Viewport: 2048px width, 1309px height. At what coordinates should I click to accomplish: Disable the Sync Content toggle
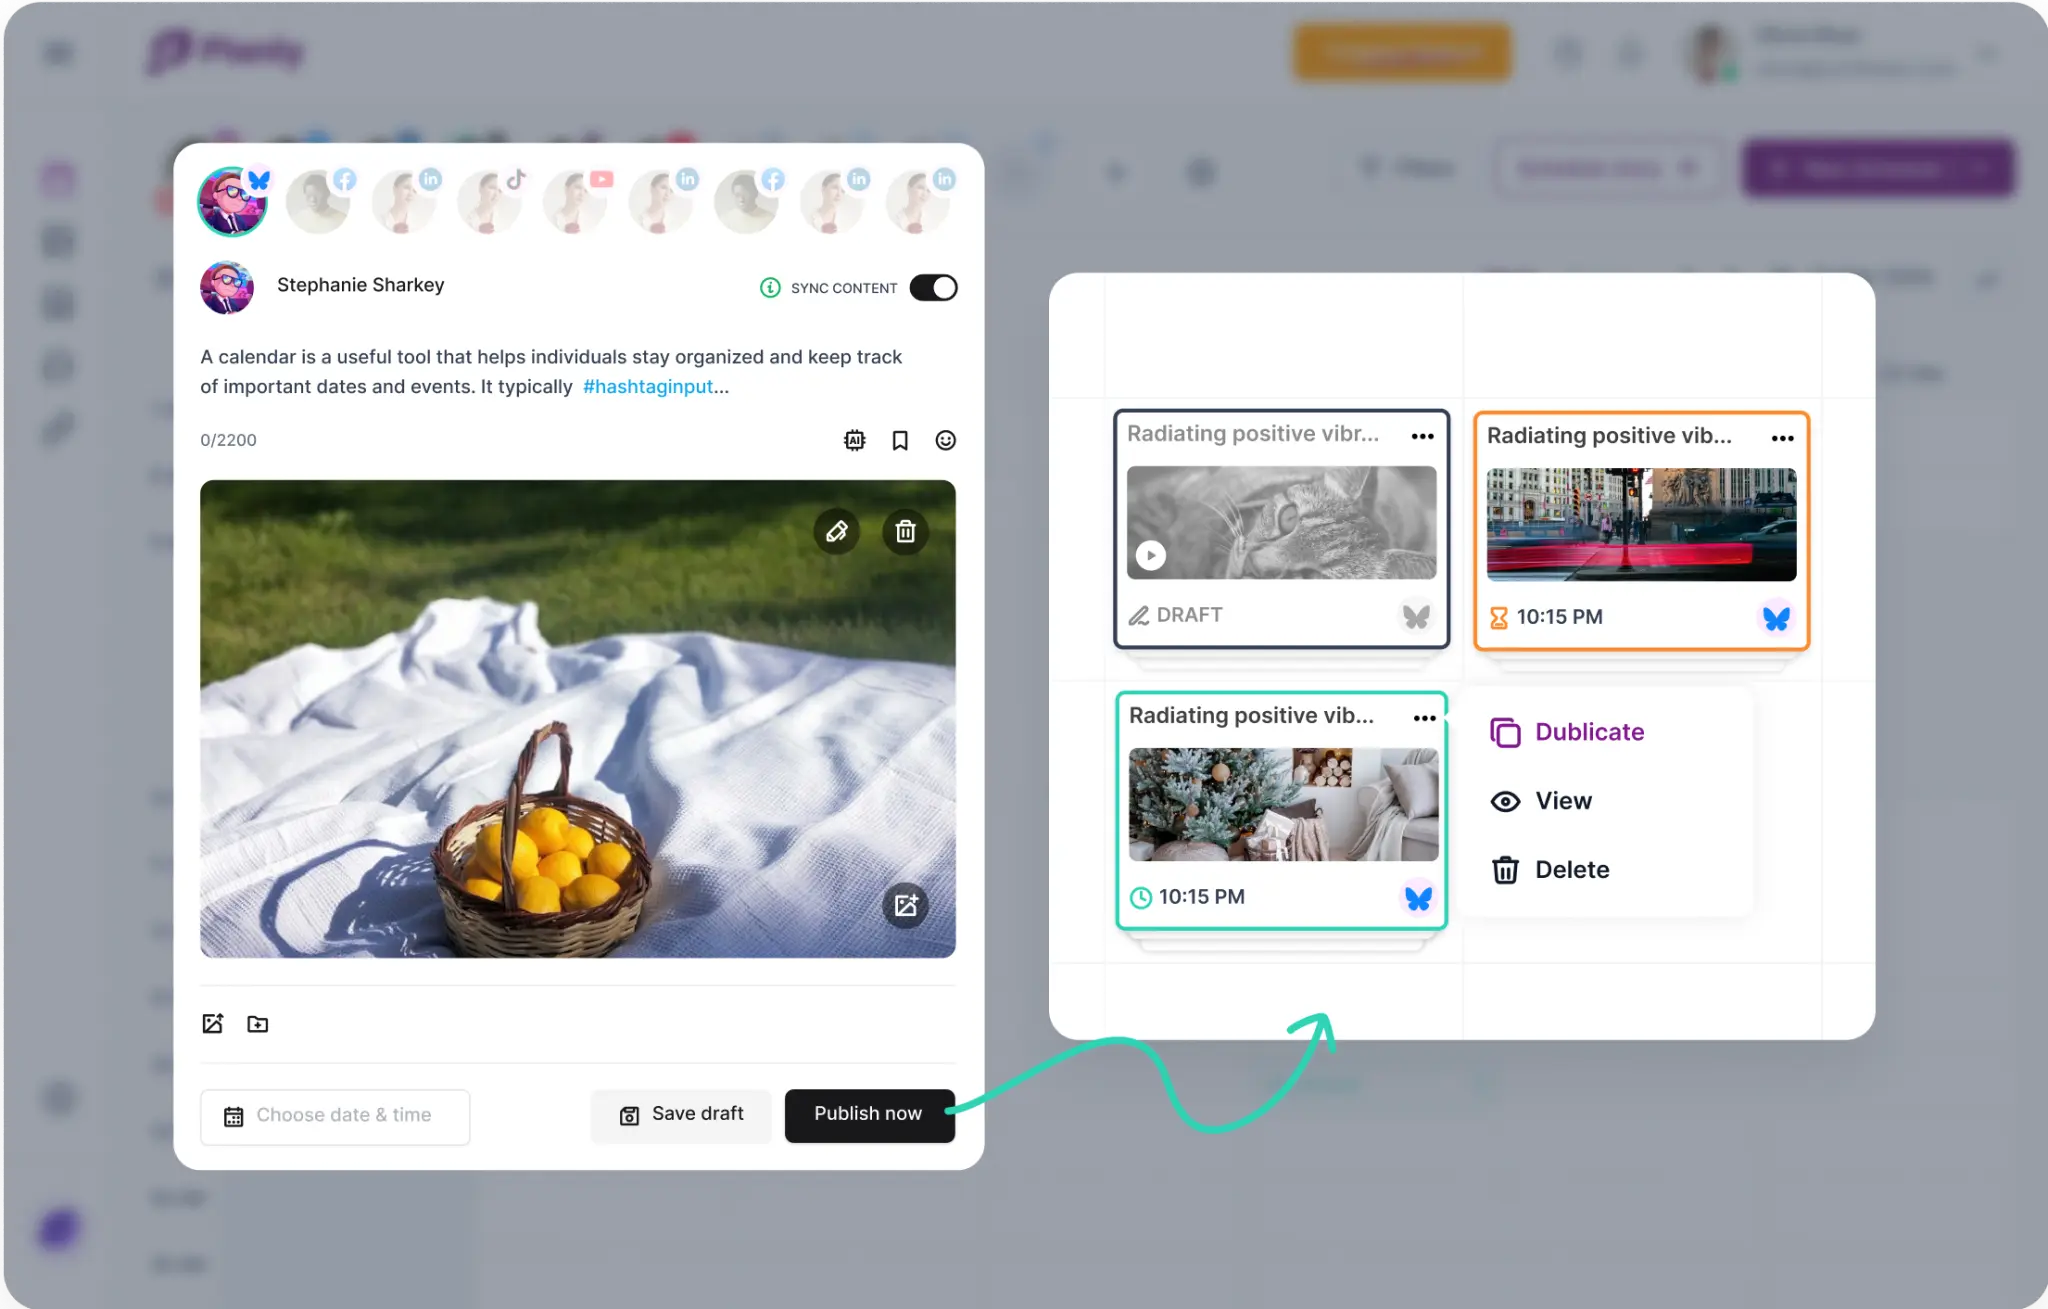click(932, 287)
